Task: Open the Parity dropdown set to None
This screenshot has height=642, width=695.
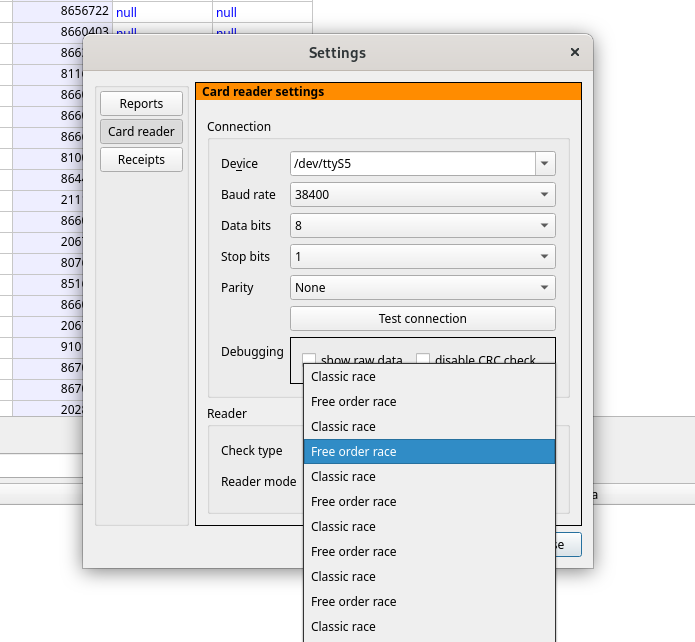Action: pyautogui.click(x=422, y=288)
